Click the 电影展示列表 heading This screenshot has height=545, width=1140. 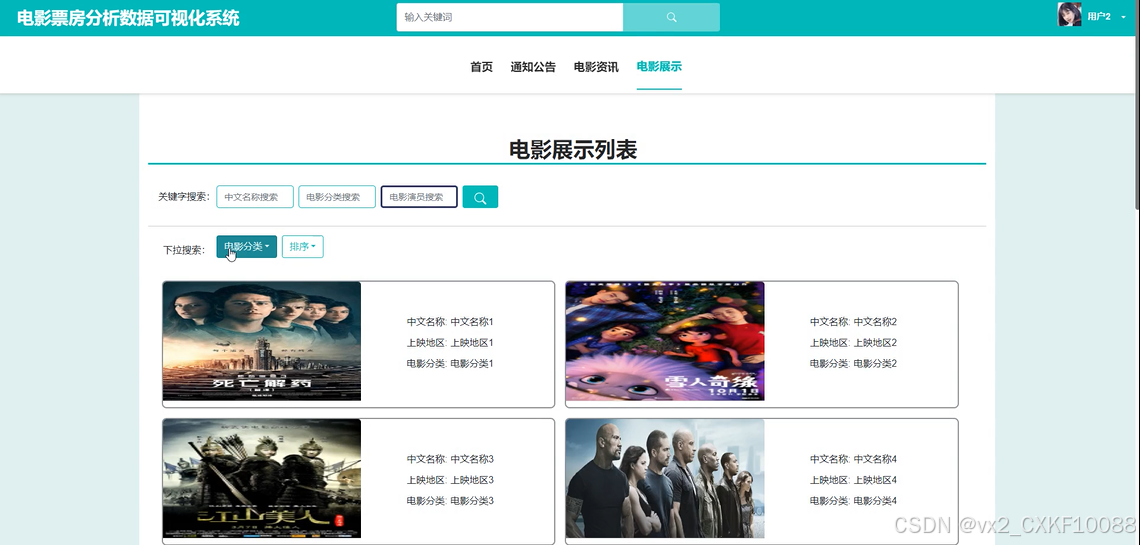click(x=573, y=150)
